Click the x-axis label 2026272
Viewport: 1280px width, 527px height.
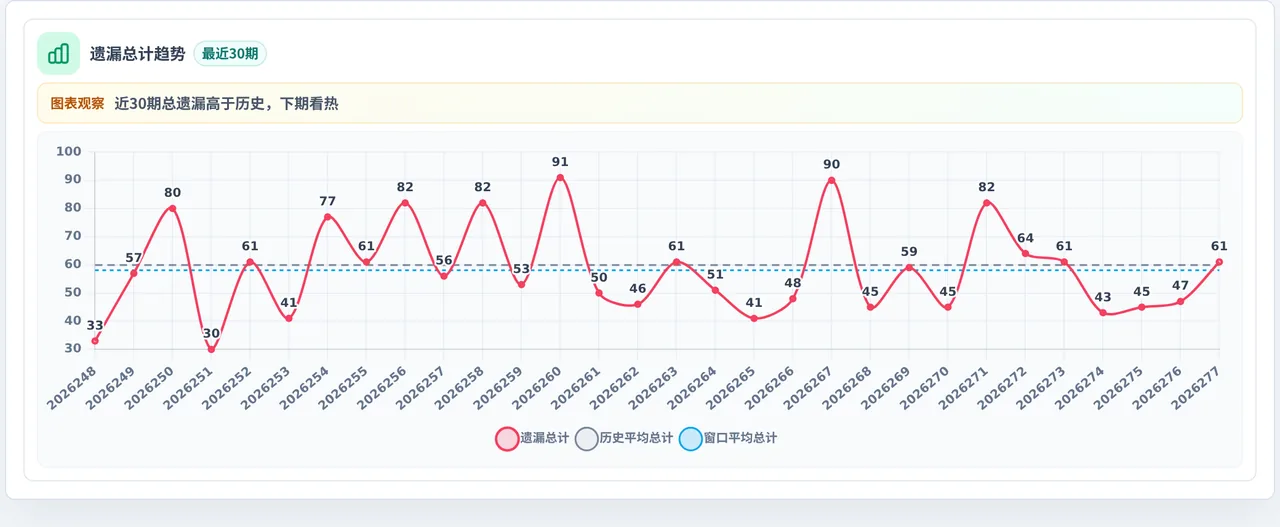(x=1002, y=387)
